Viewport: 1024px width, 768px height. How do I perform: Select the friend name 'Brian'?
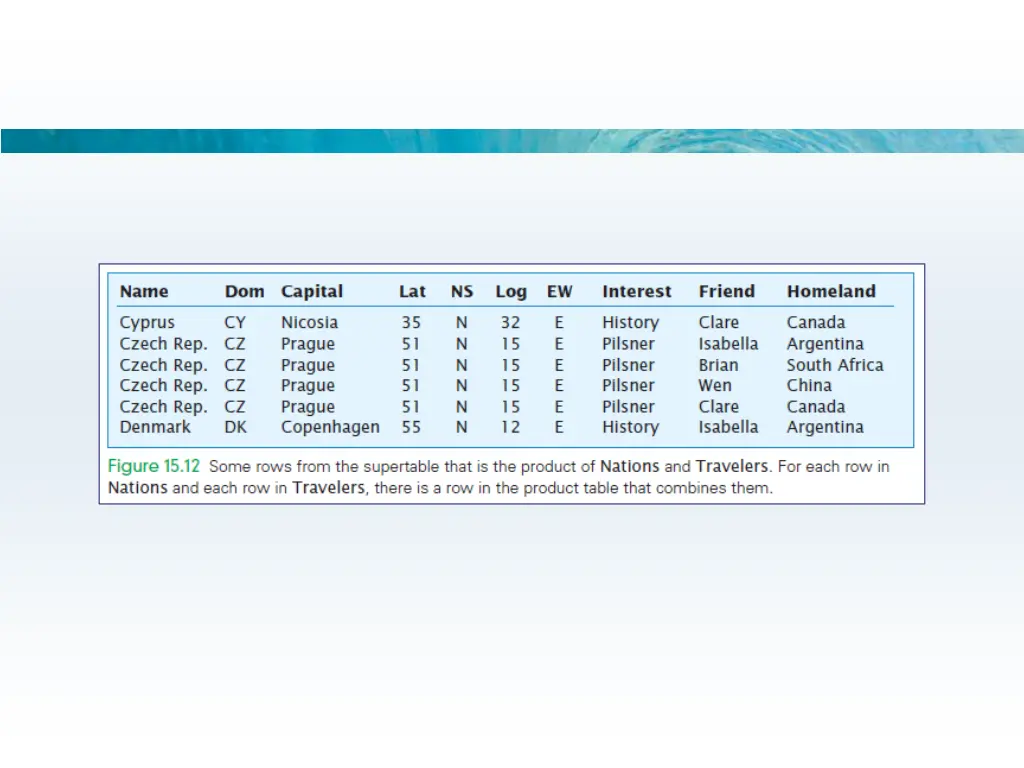click(x=718, y=365)
